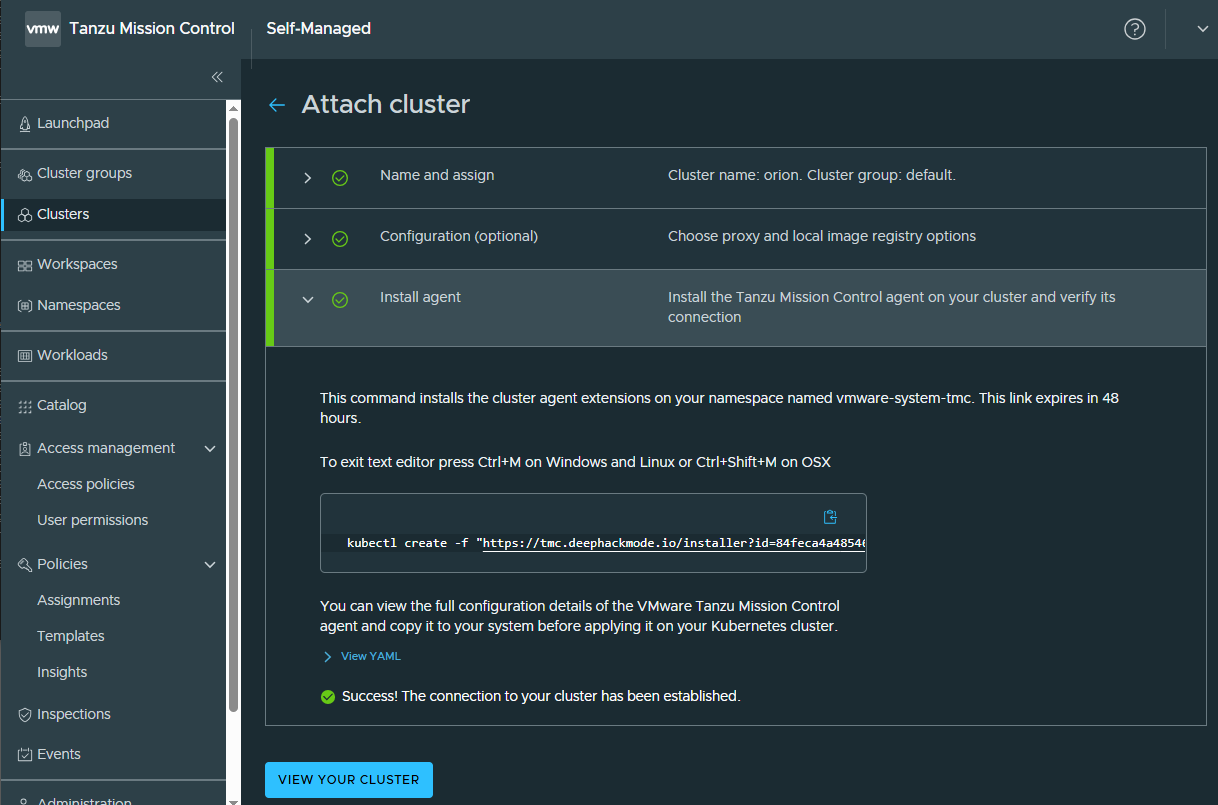Click the Name and assign step title

click(437, 176)
